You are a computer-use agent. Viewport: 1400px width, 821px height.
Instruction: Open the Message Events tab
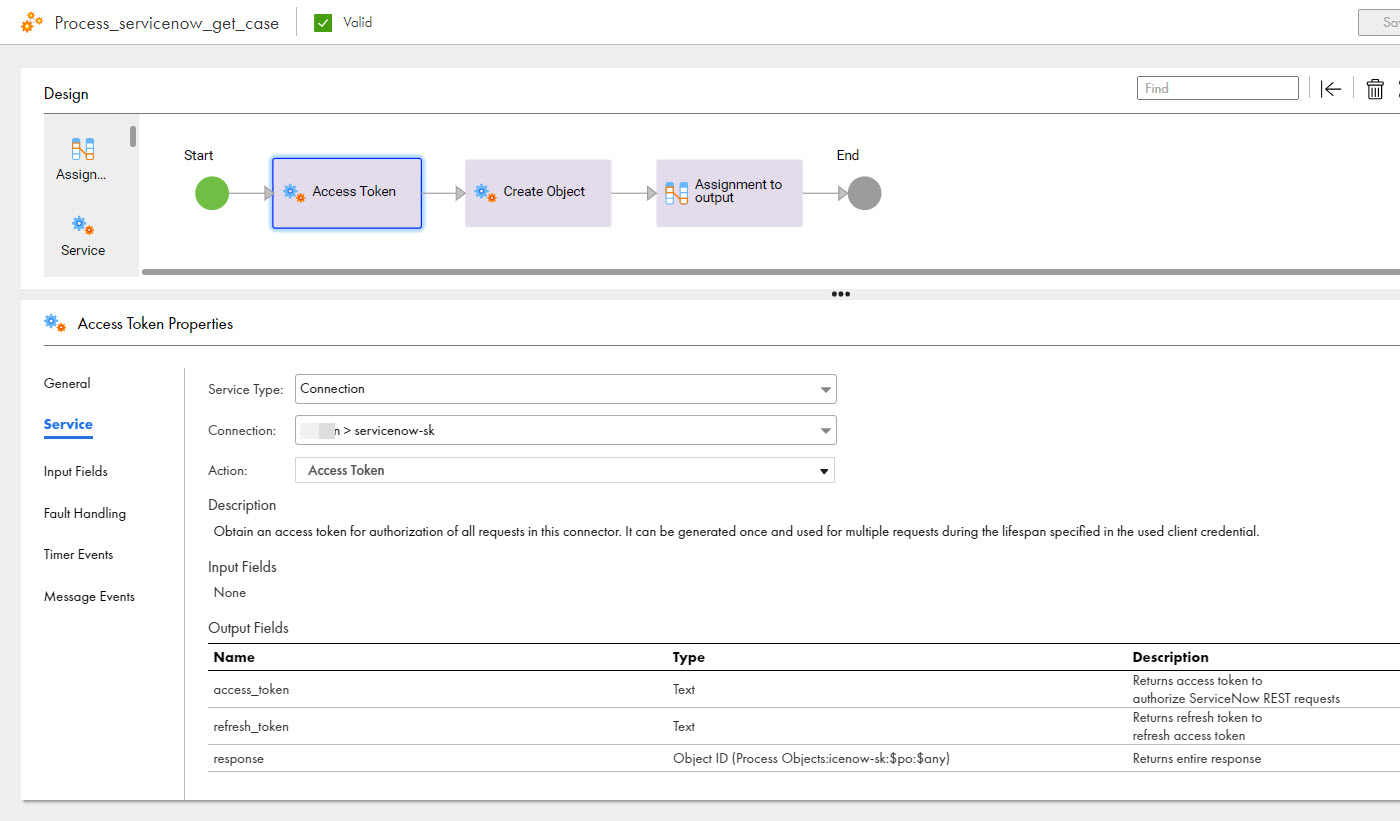click(89, 596)
